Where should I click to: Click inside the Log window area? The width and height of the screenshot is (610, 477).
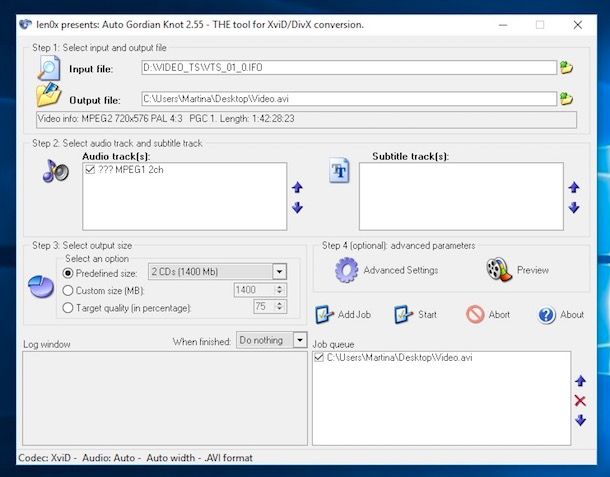click(165, 398)
